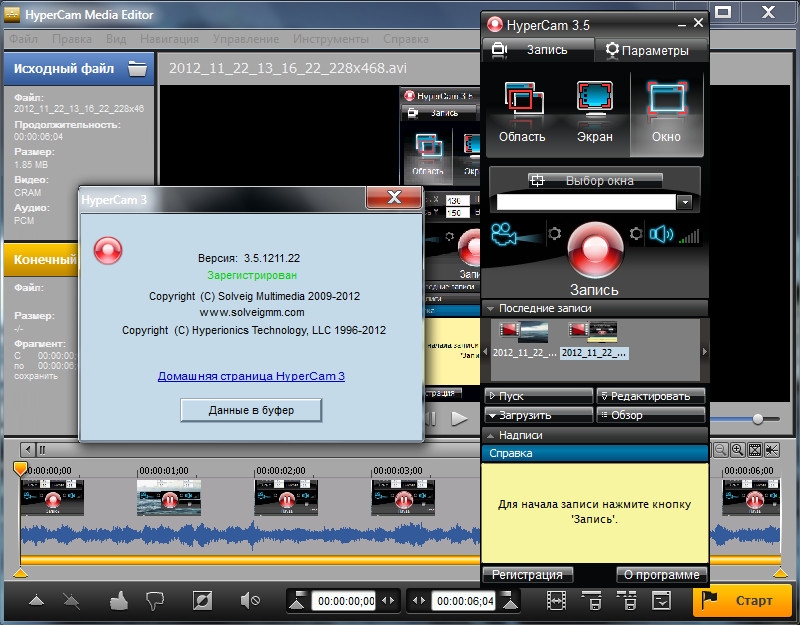Open the Редактировать dropdown button

click(652, 396)
